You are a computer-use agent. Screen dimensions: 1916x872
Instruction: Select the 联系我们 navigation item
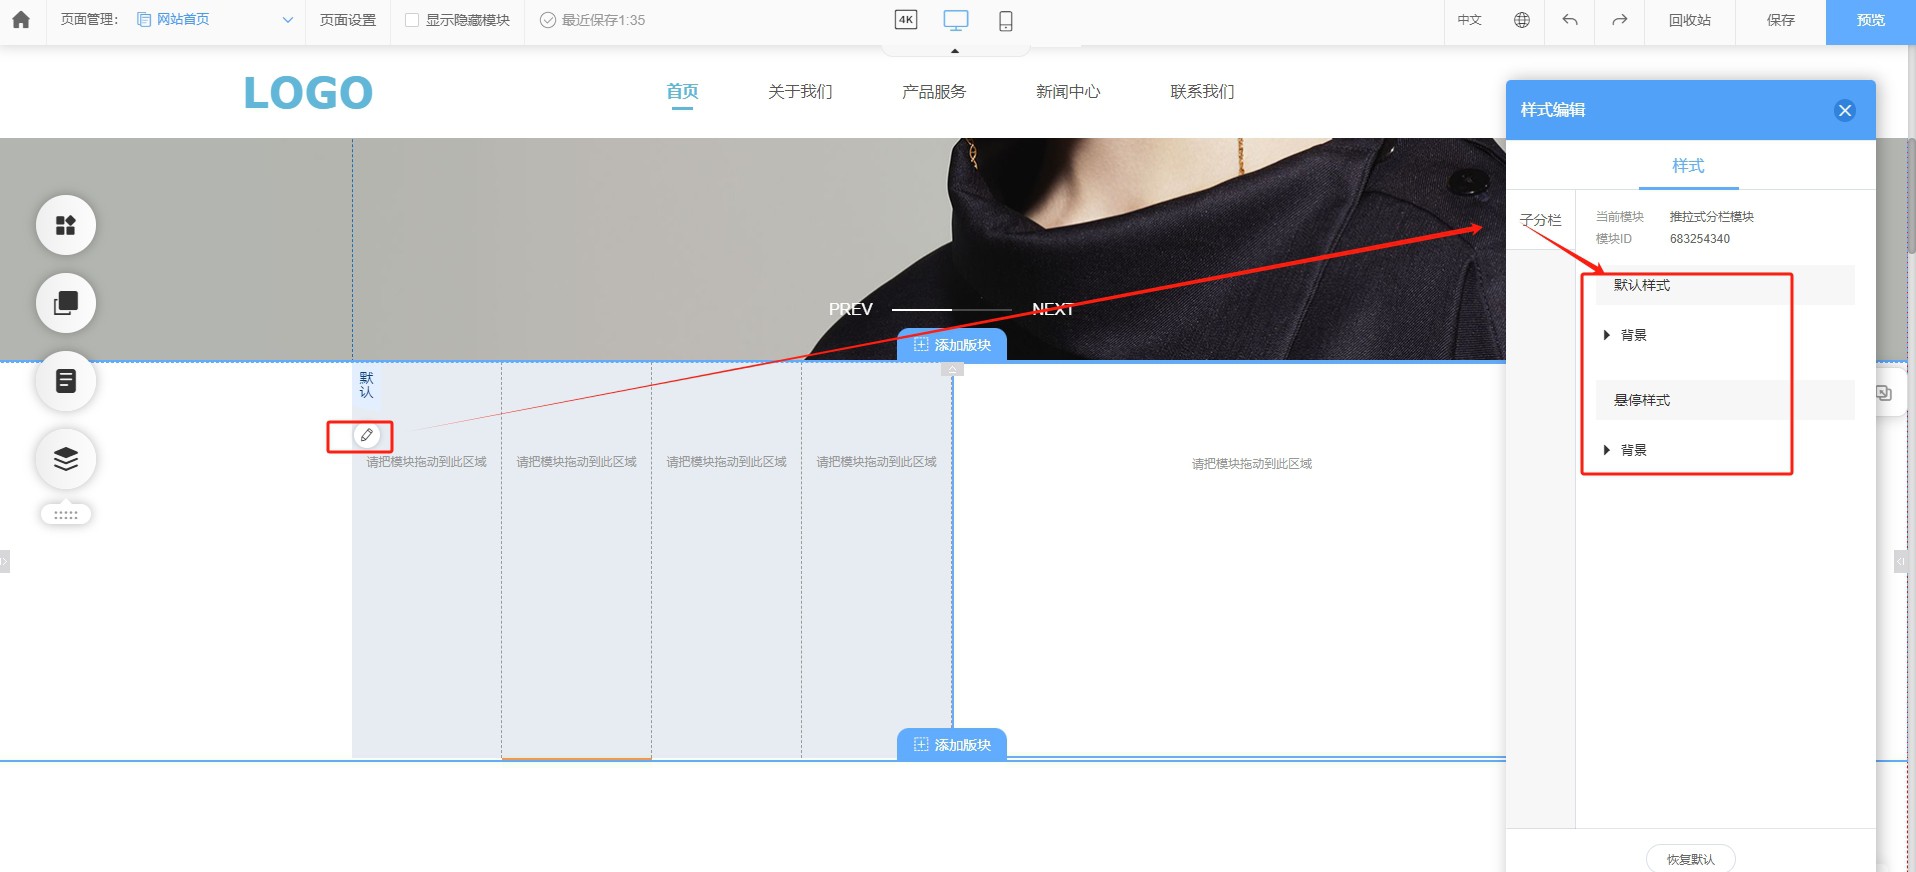[x=1202, y=91]
